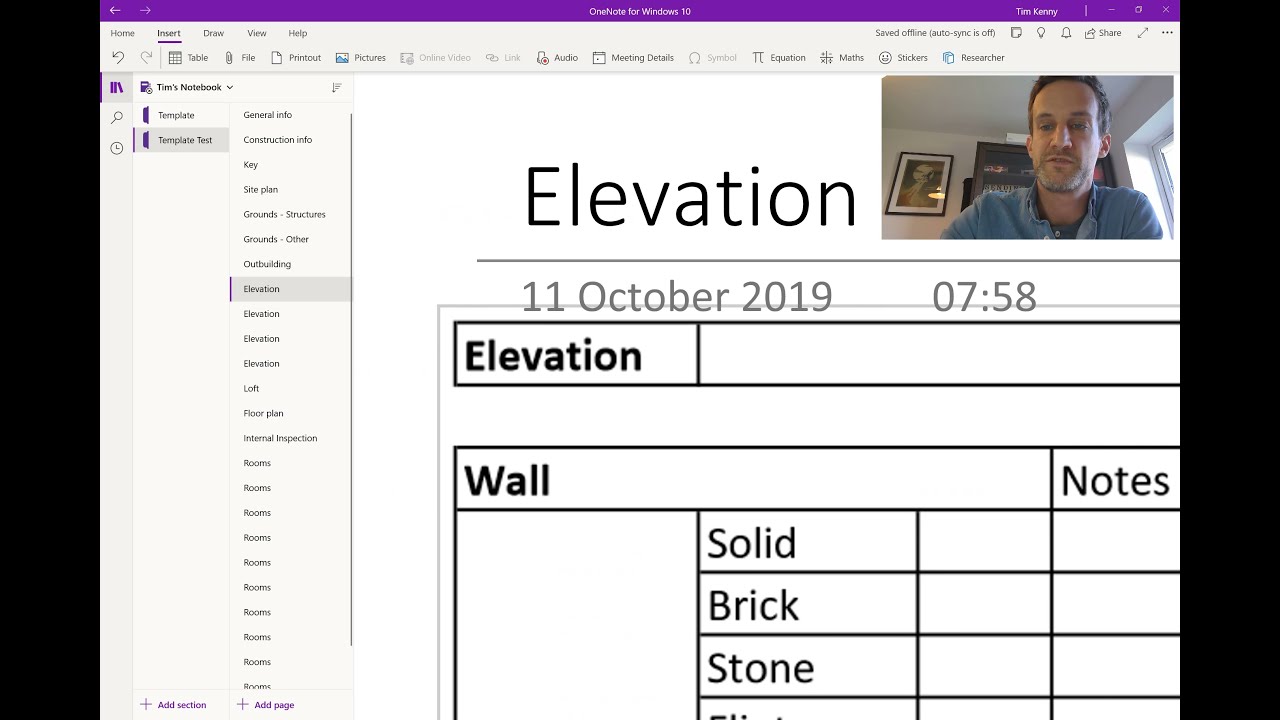Click the webcam video overlay
This screenshot has height=720, width=1280.
coord(1027,157)
